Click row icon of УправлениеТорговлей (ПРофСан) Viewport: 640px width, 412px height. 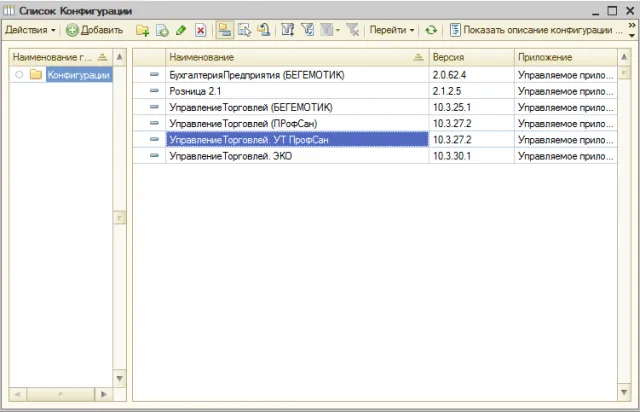click(154, 122)
